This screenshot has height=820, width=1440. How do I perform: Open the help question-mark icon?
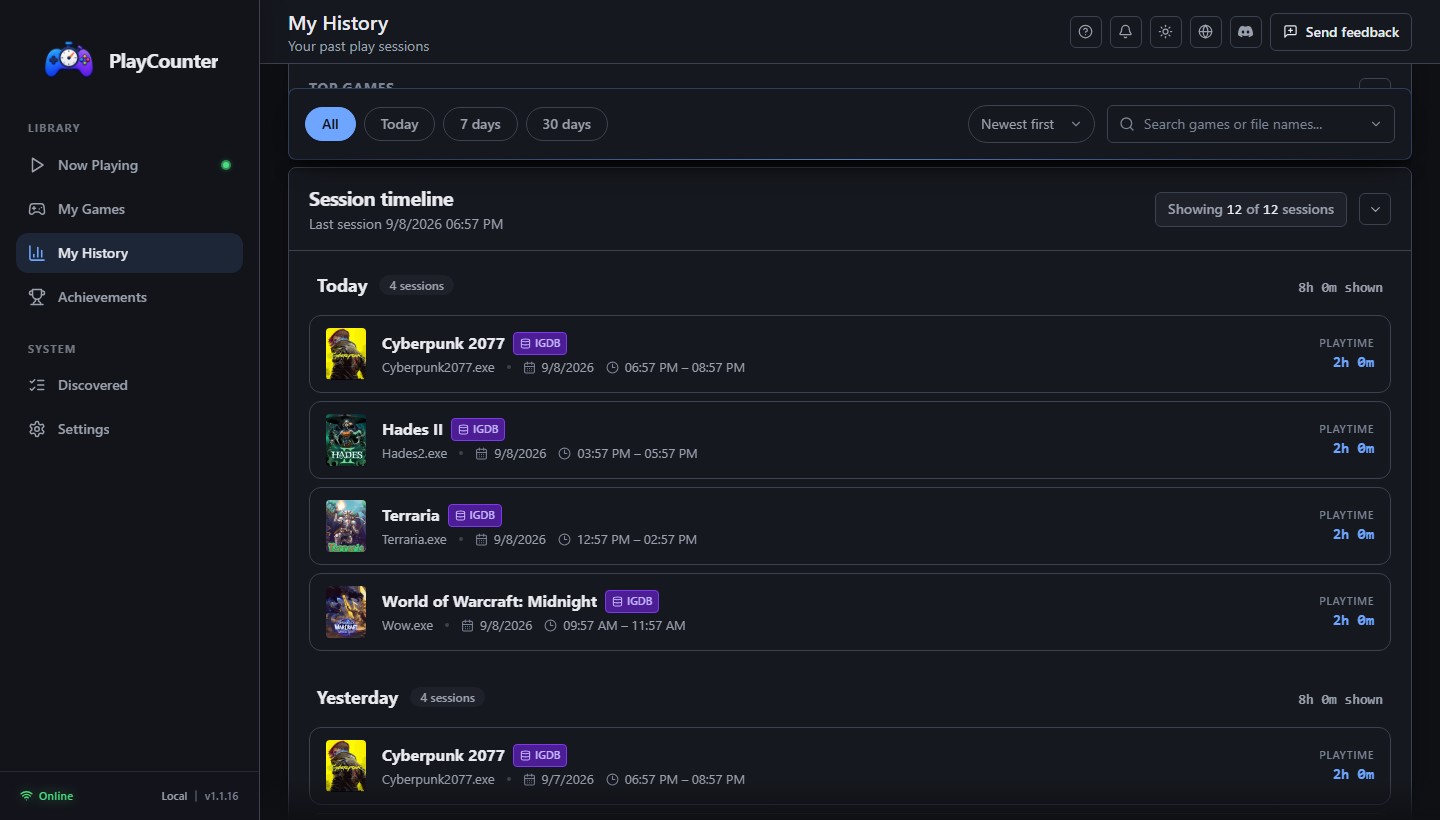(1086, 32)
